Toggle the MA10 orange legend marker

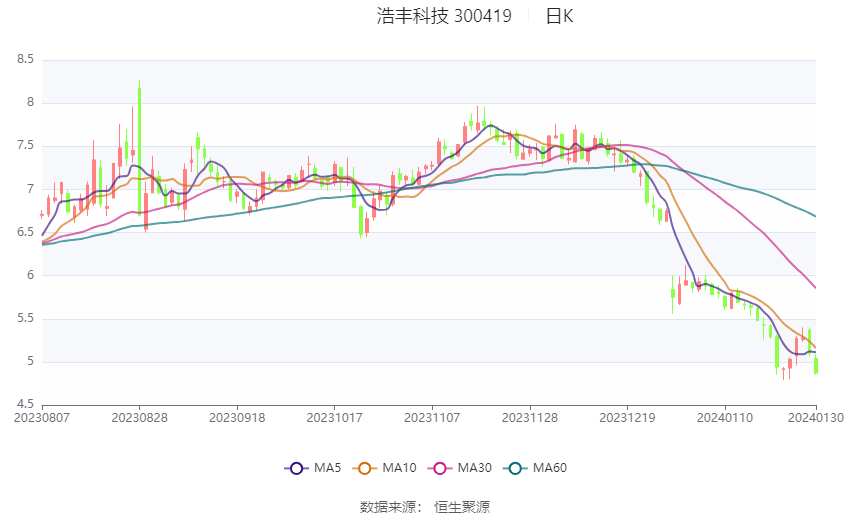tap(364, 468)
